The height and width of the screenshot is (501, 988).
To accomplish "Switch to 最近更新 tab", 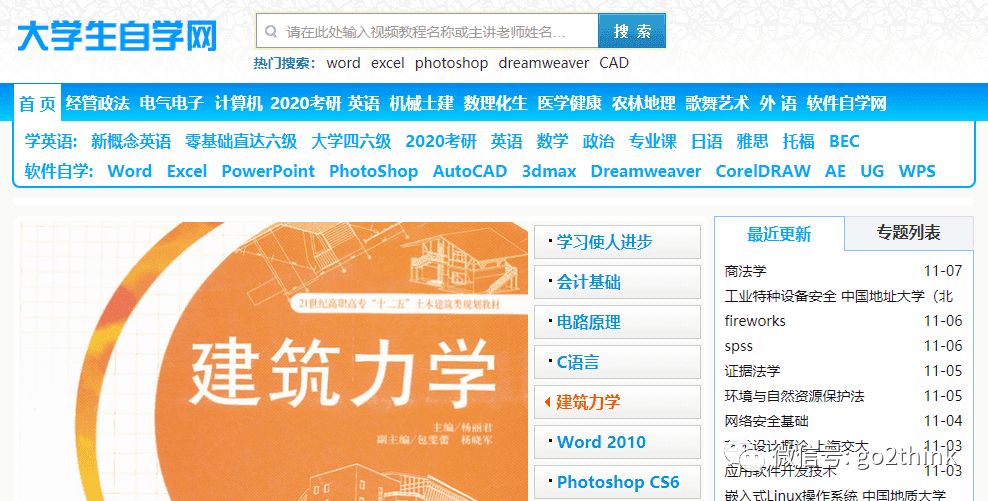I will [779, 234].
